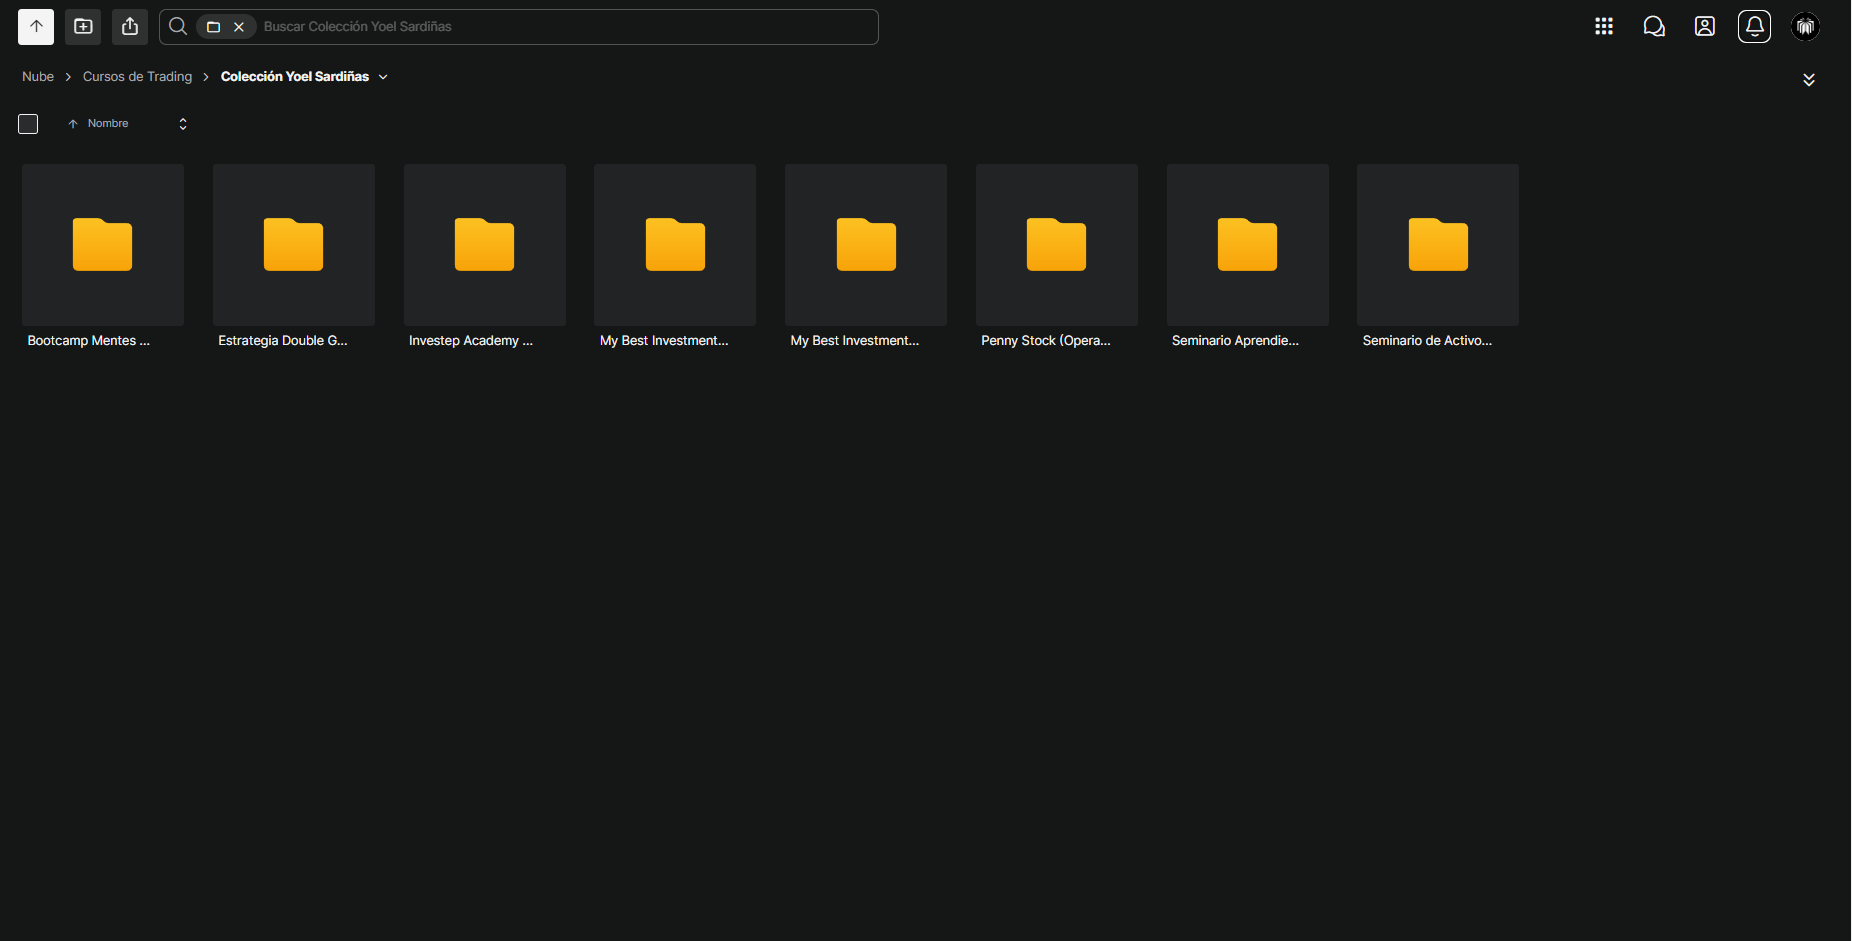Screen dimensions: 1852x941
Task: Open the sort field selector arrows
Action: (x=183, y=124)
